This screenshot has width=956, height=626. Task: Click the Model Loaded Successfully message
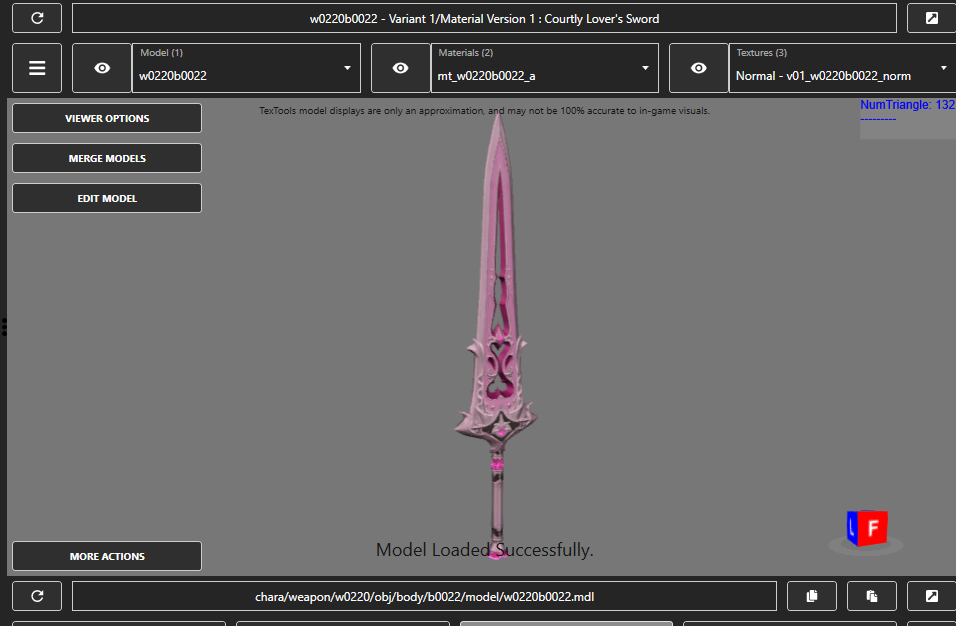(484, 550)
